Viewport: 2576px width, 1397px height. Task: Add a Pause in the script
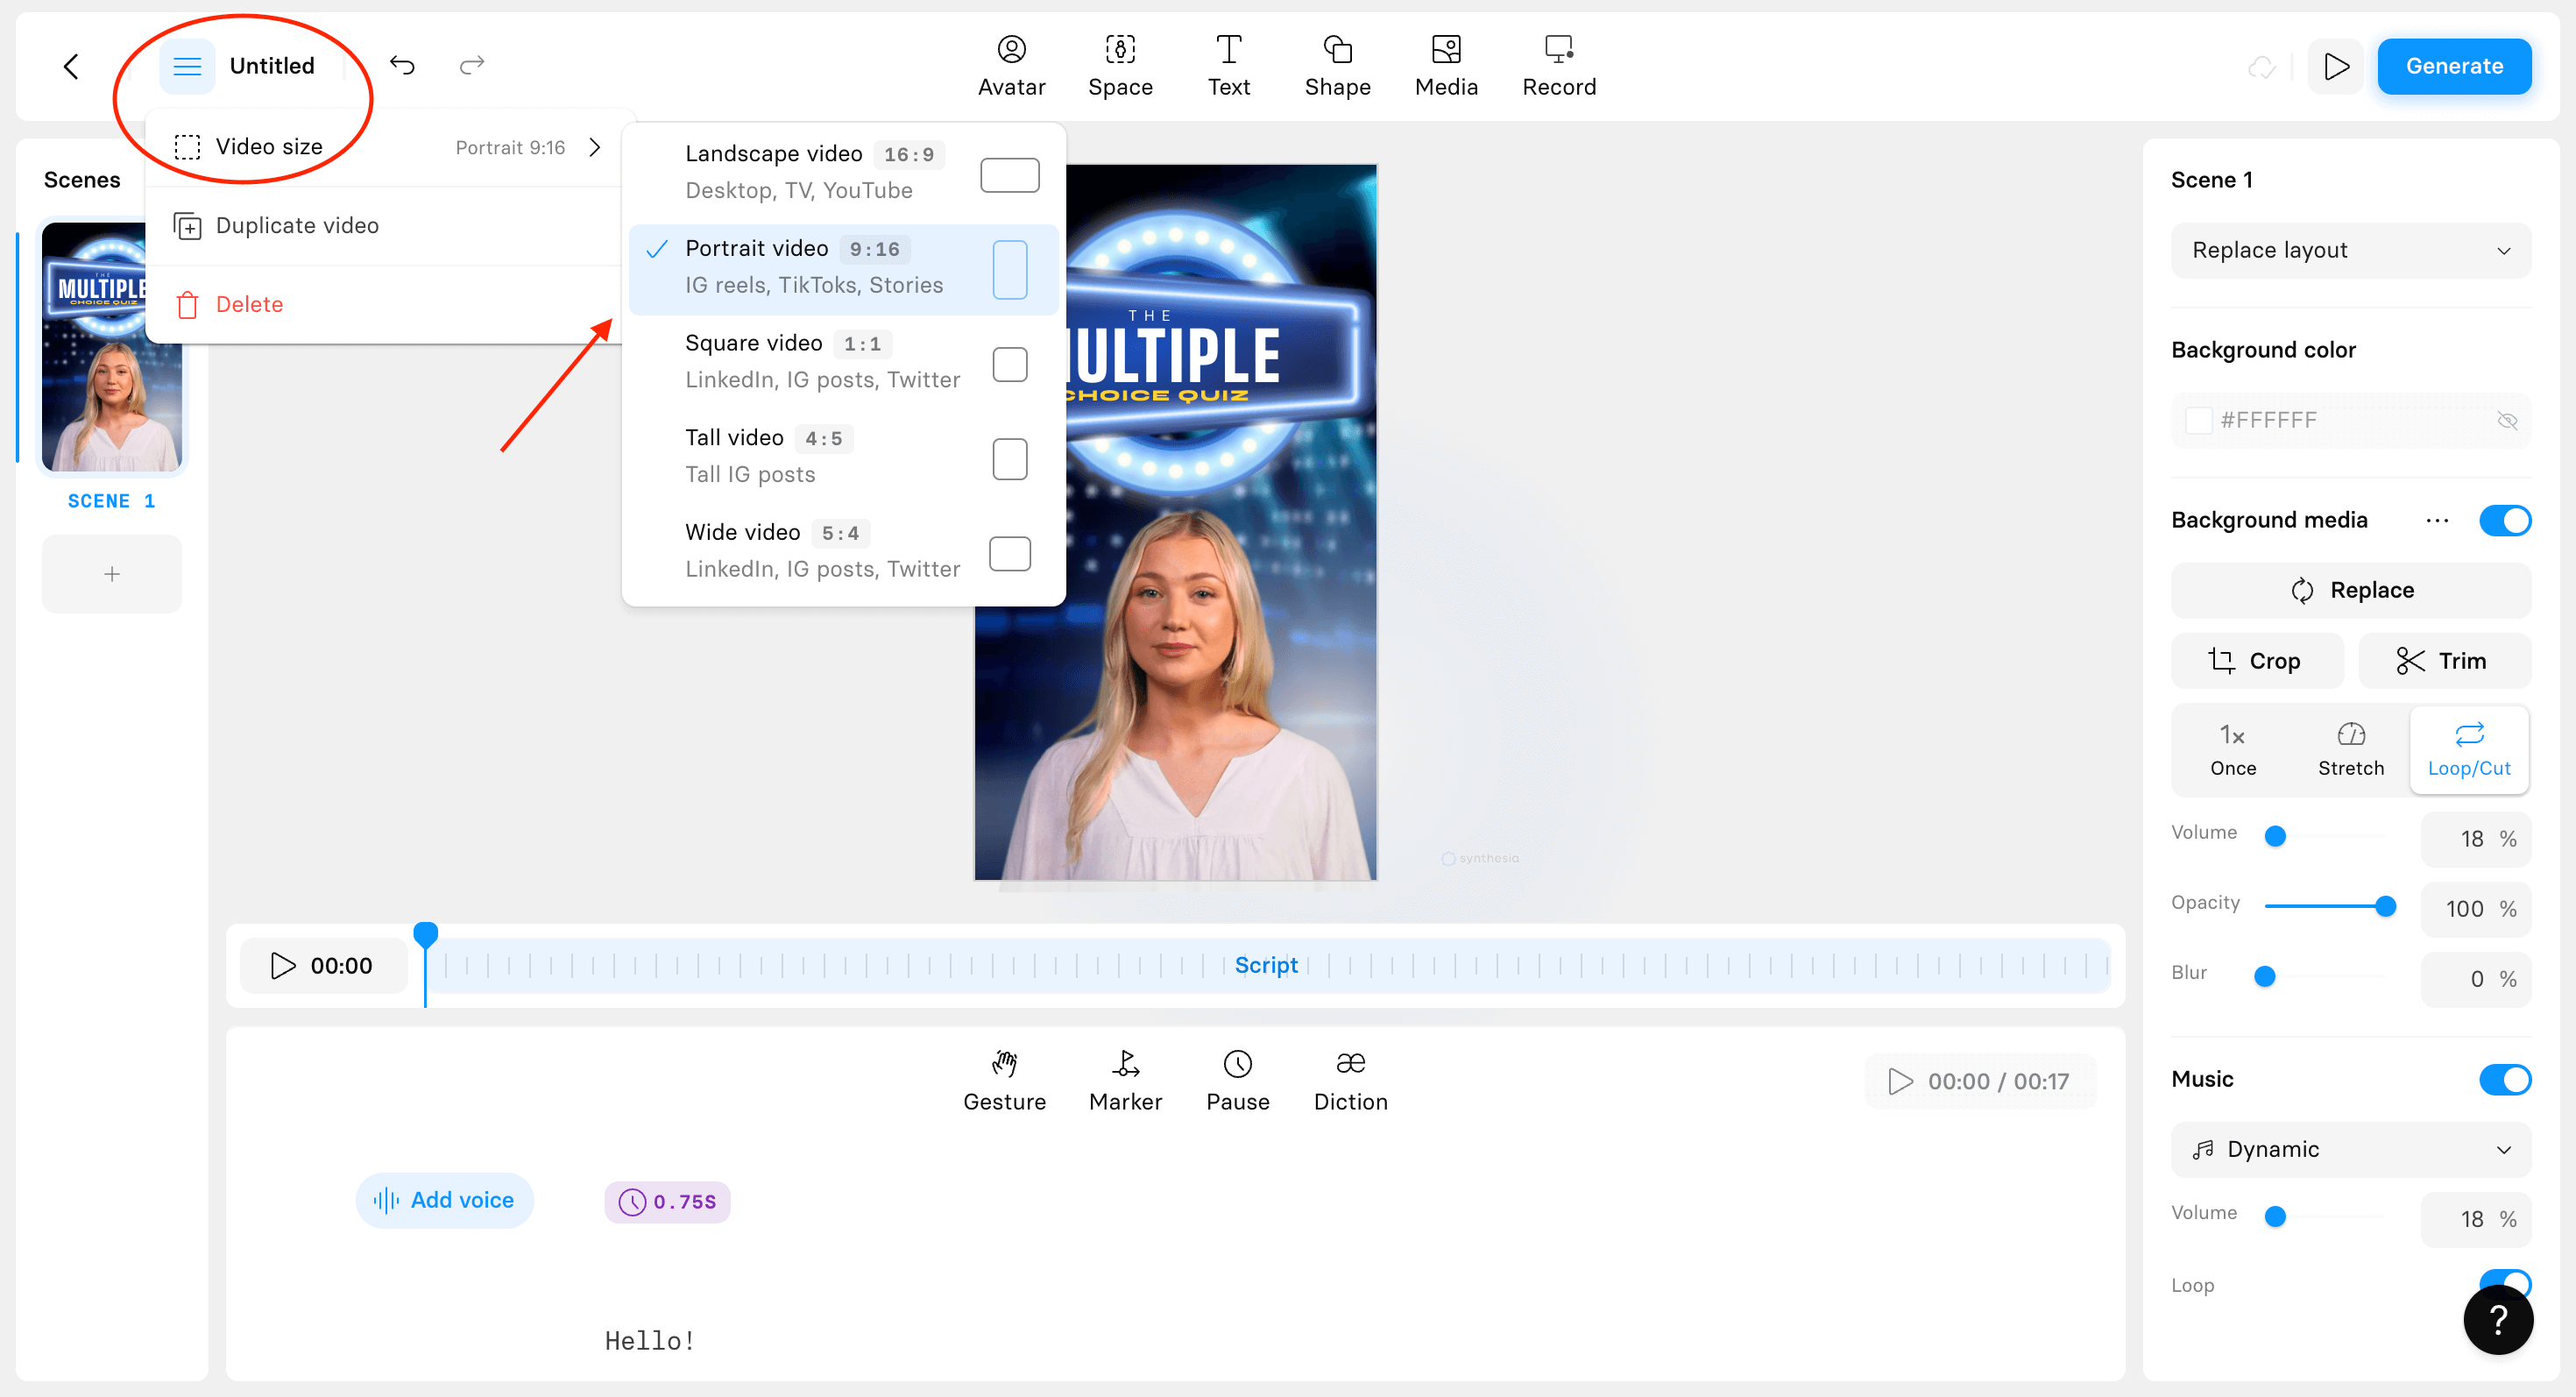(1237, 1080)
